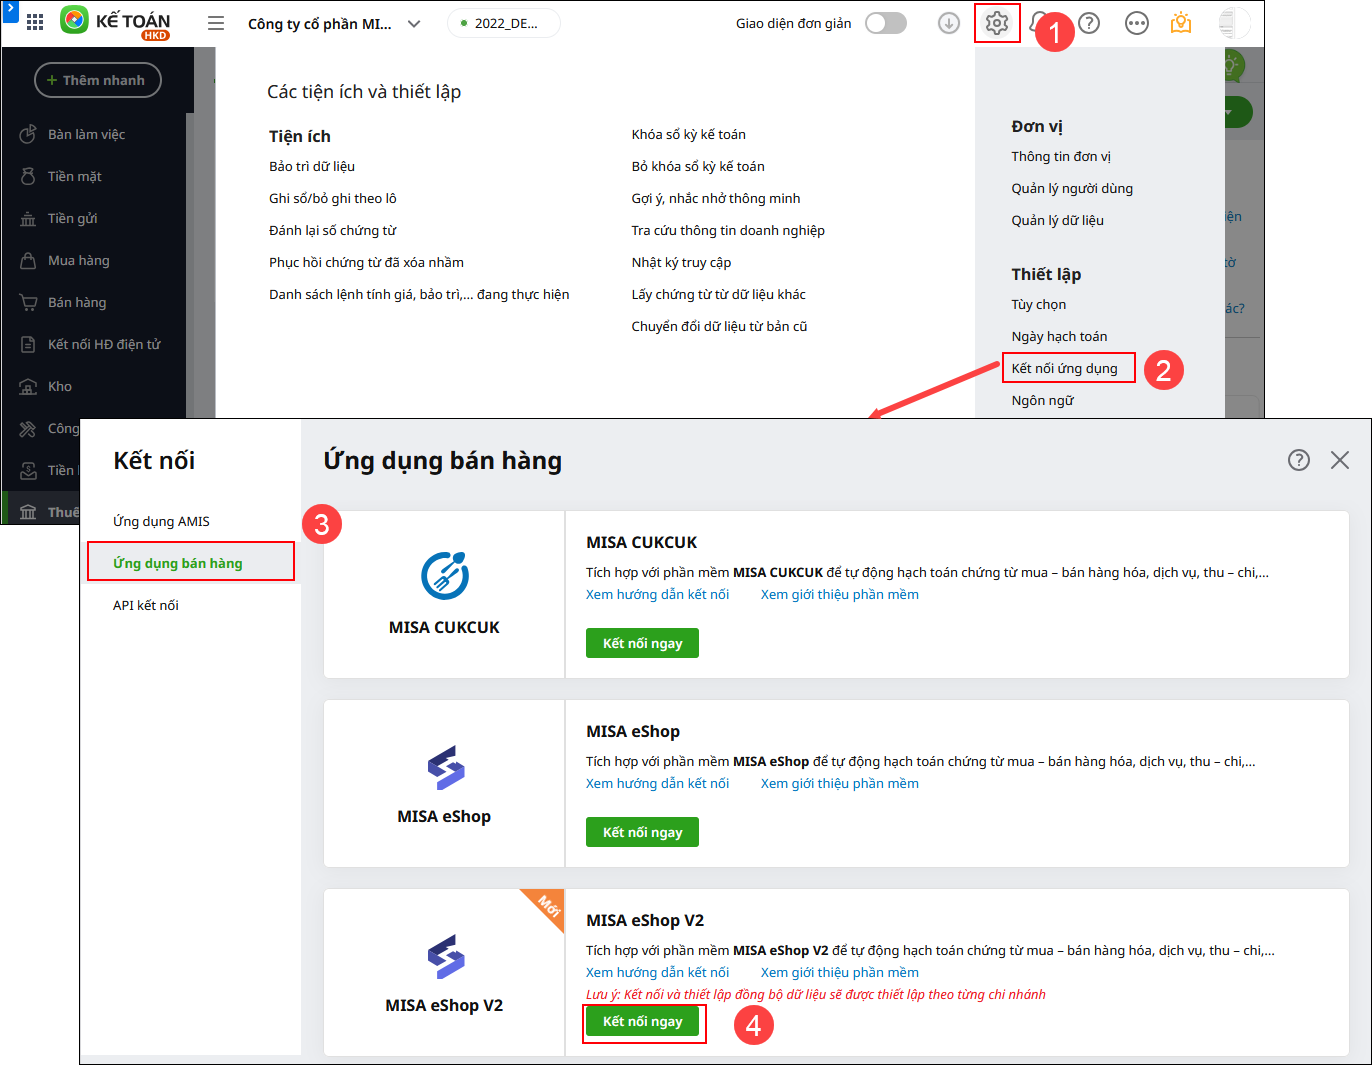1372x1065 pixels.
Task: Select Bảo trì dữ liệu utility
Action: (312, 166)
